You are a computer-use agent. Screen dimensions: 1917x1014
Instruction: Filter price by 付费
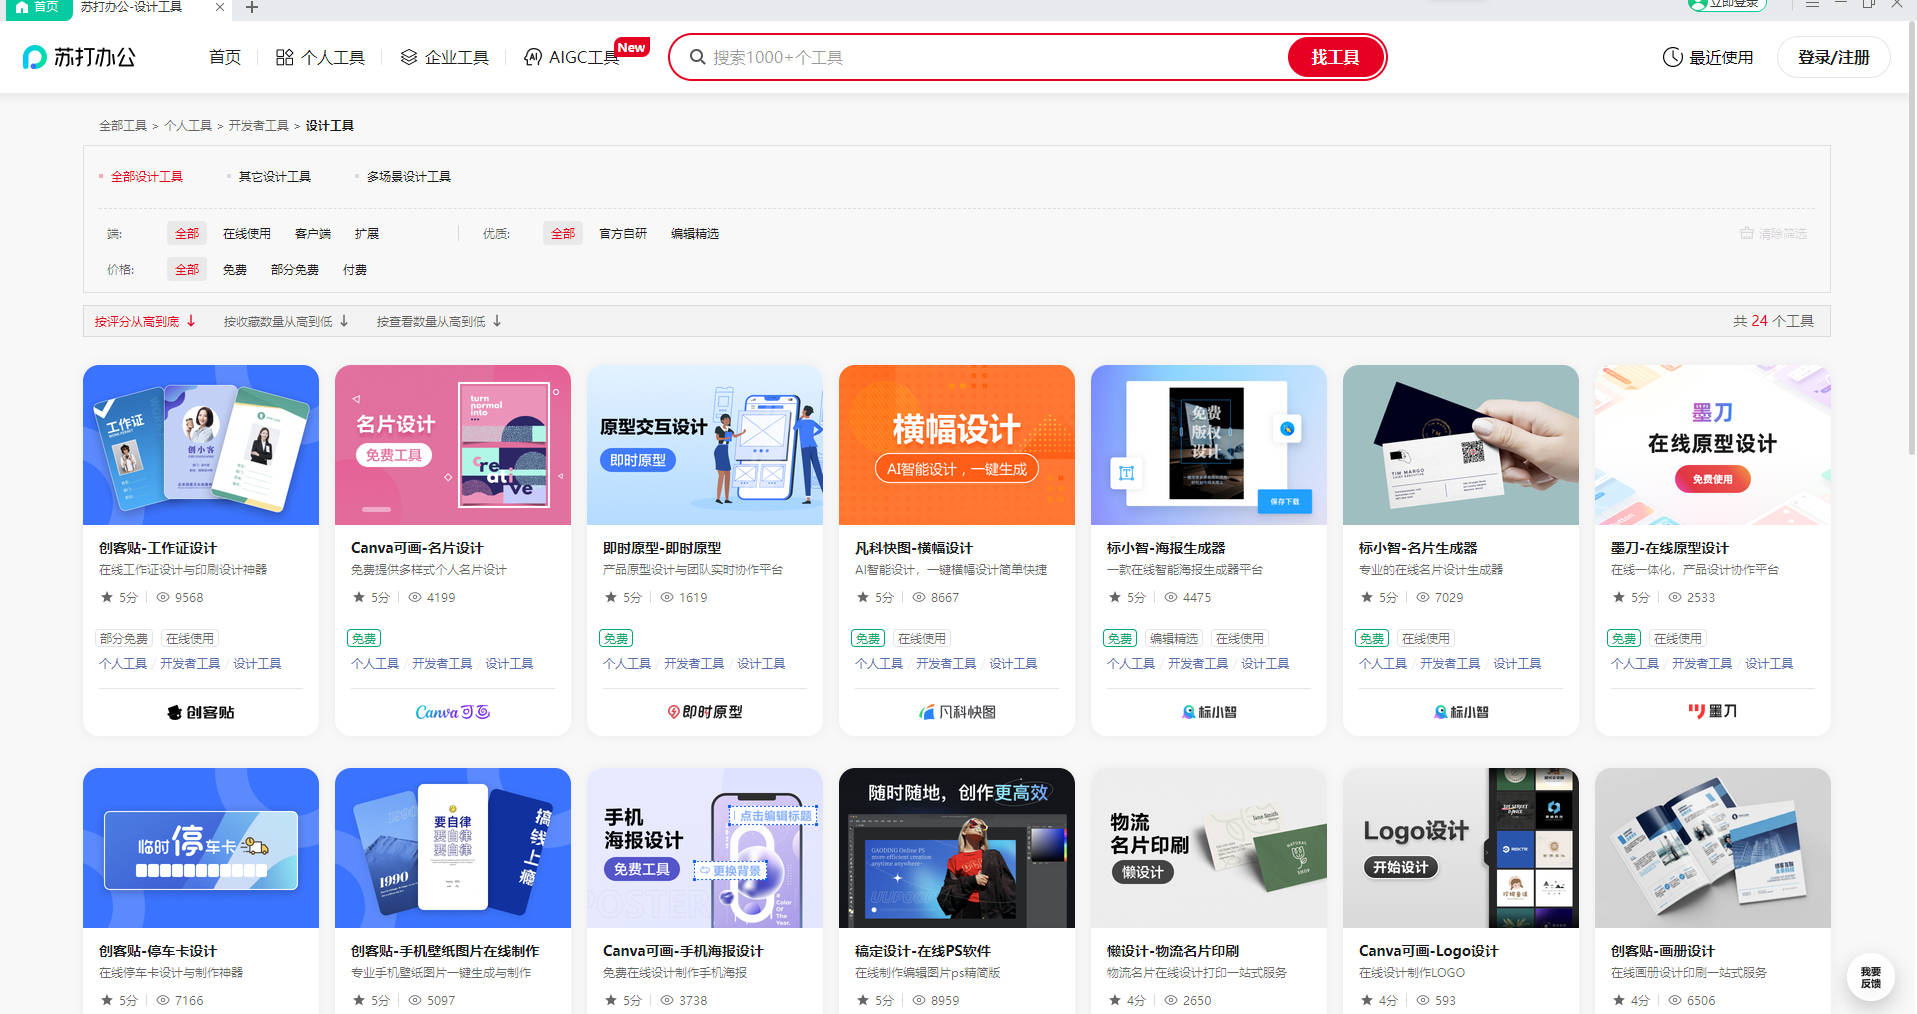pyautogui.click(x=354, y=269)
